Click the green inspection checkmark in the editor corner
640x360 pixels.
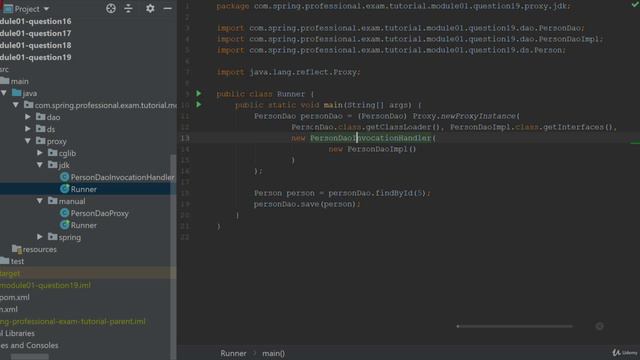[x=635, y=4]
